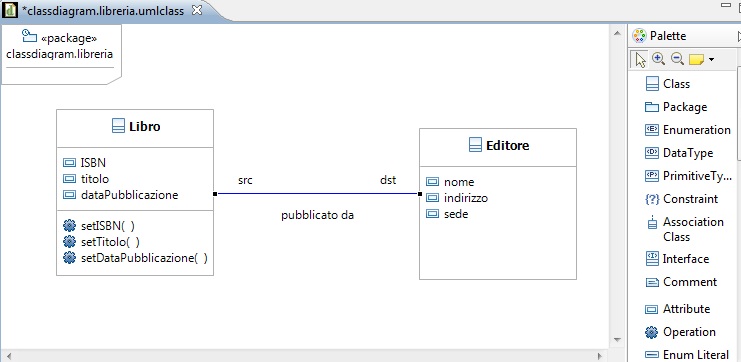Click the zoom in magnifier tool
This screenshot has width=741, height=362.
click(658, 59)
